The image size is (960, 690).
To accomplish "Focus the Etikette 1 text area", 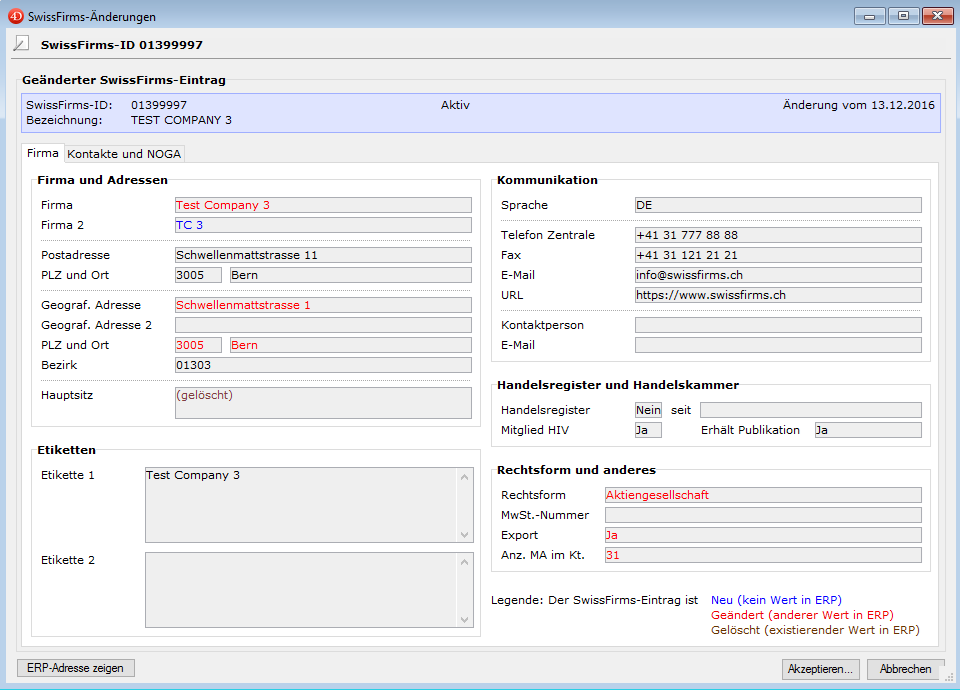I will (x=301, y=505).
